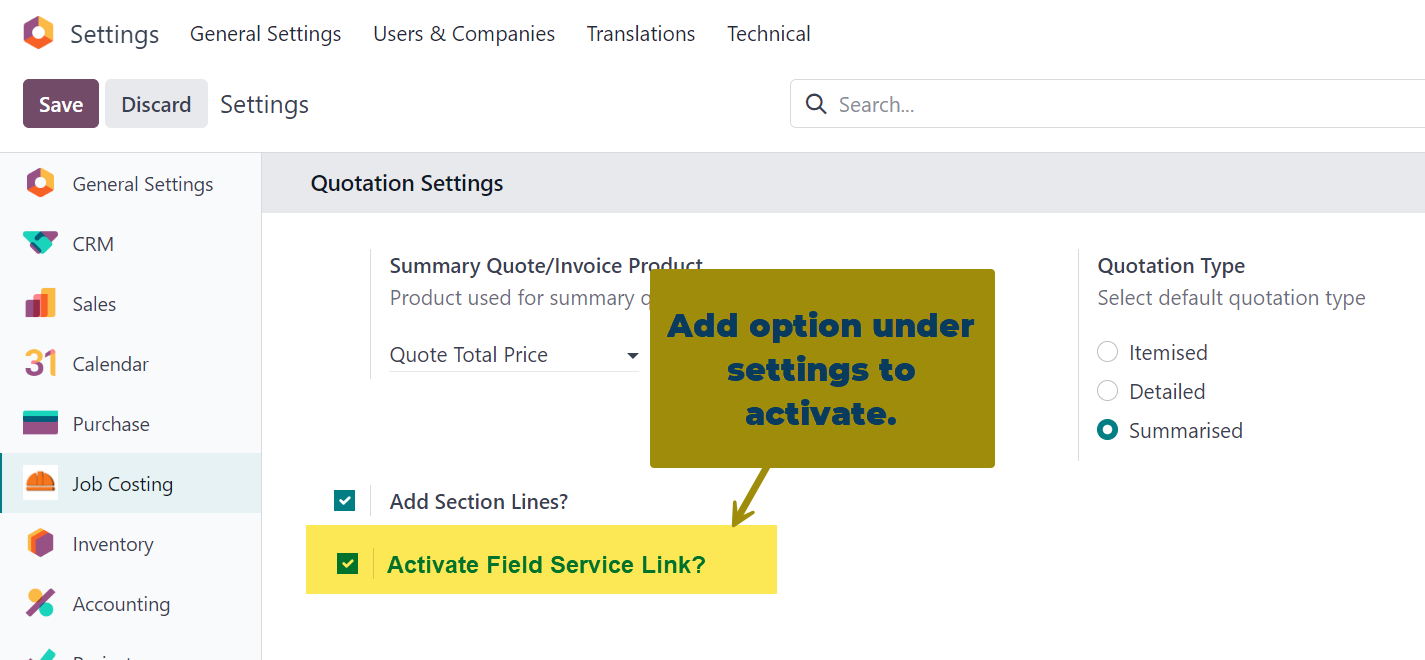The image size is (1425, 660).
Task: Open the Purchase card icon
Action: [40, 424]
